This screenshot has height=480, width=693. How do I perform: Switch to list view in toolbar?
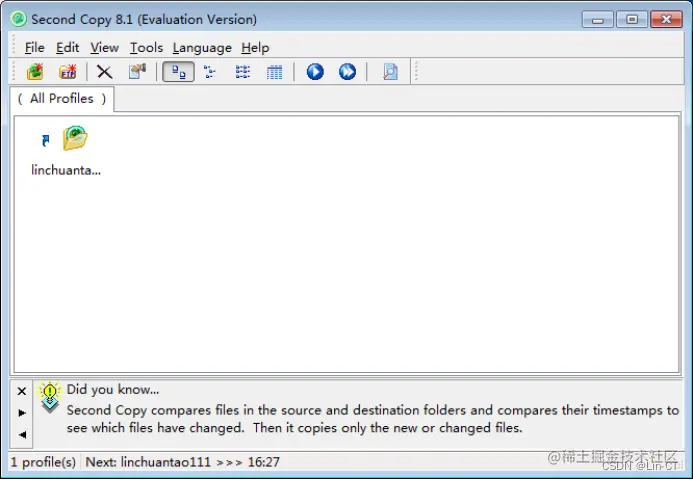pyautogui.click(x=243, y=72)
